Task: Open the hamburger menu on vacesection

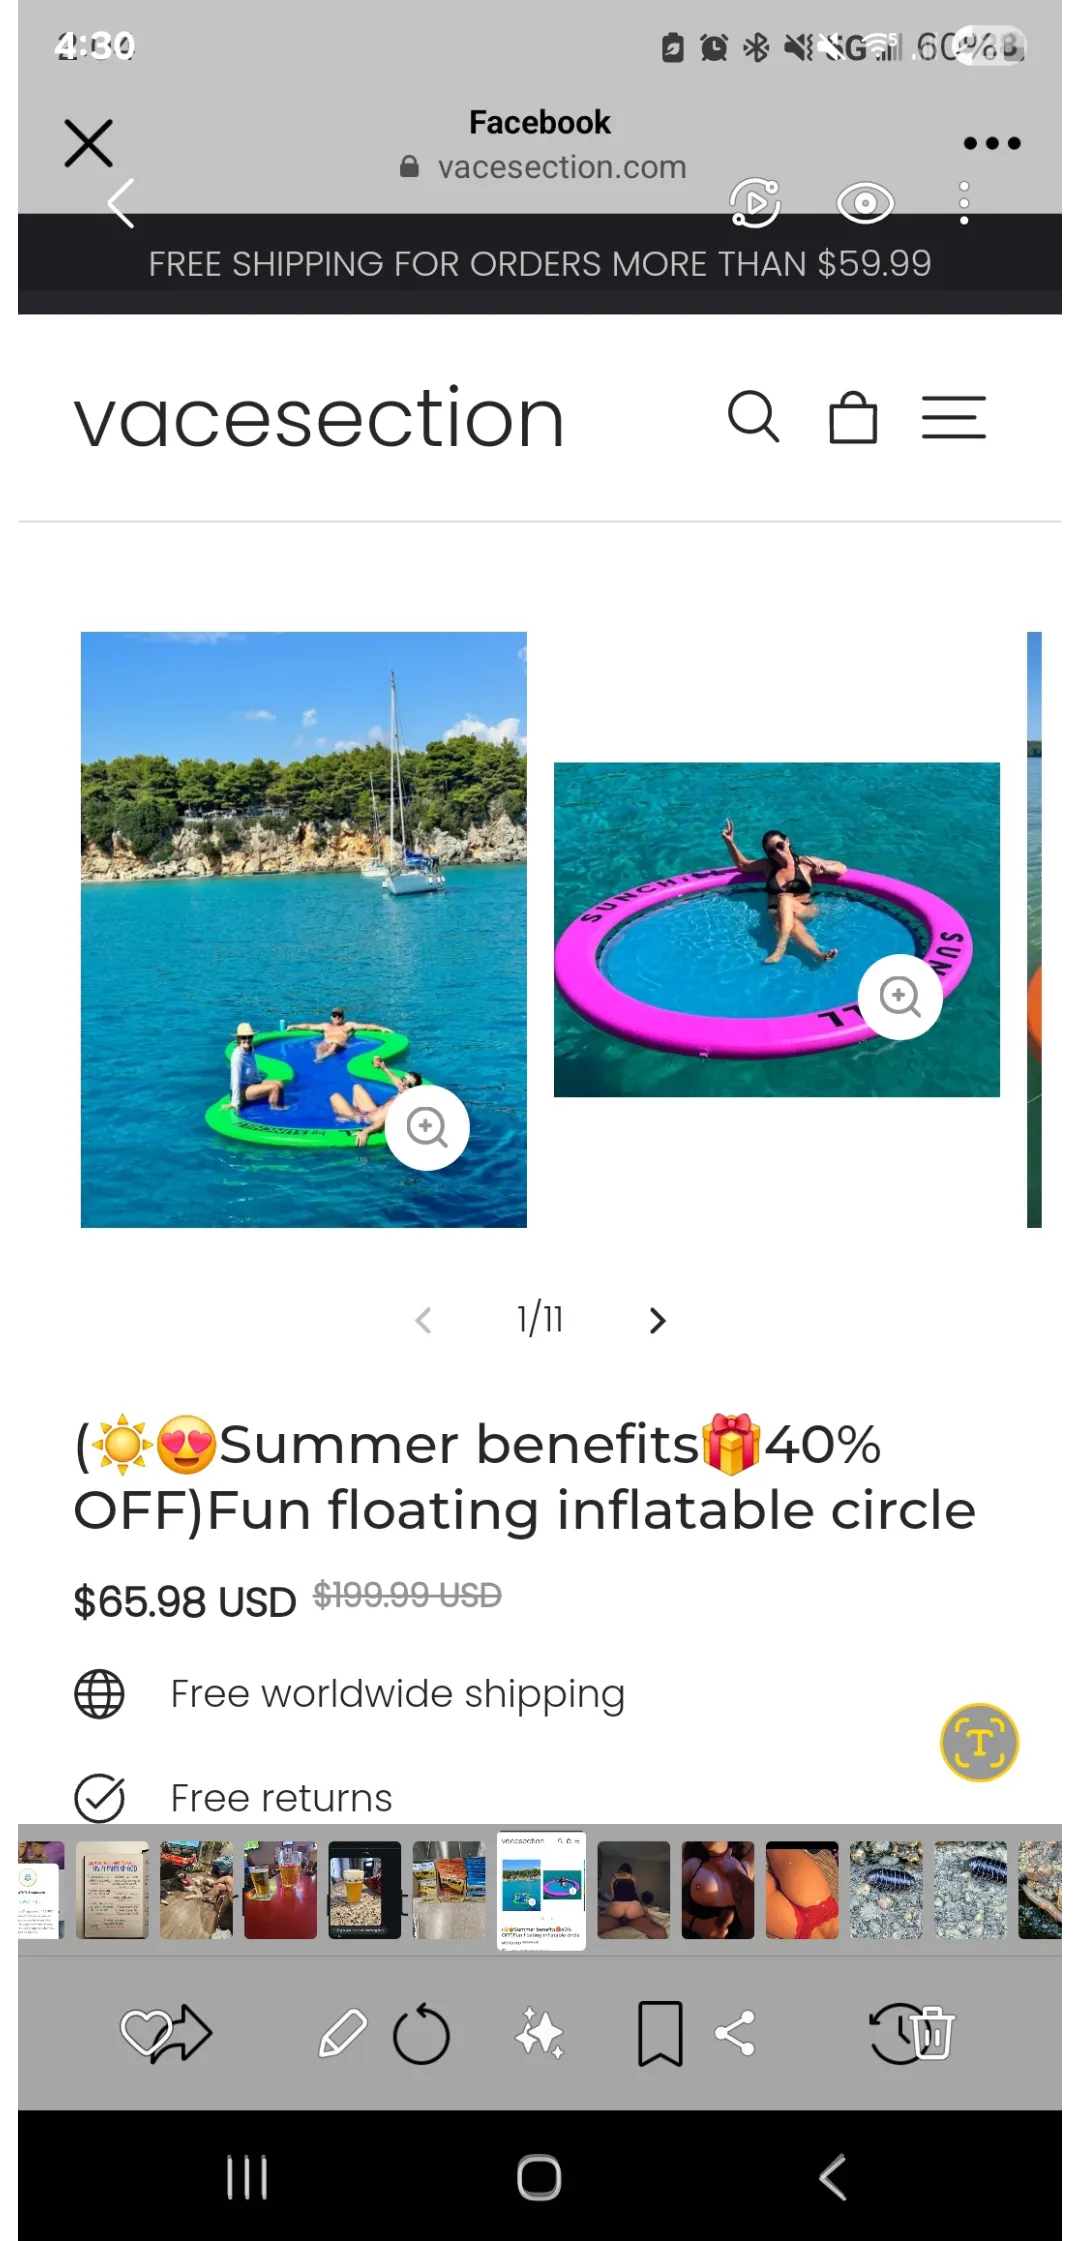Action: tap(953, 417)
